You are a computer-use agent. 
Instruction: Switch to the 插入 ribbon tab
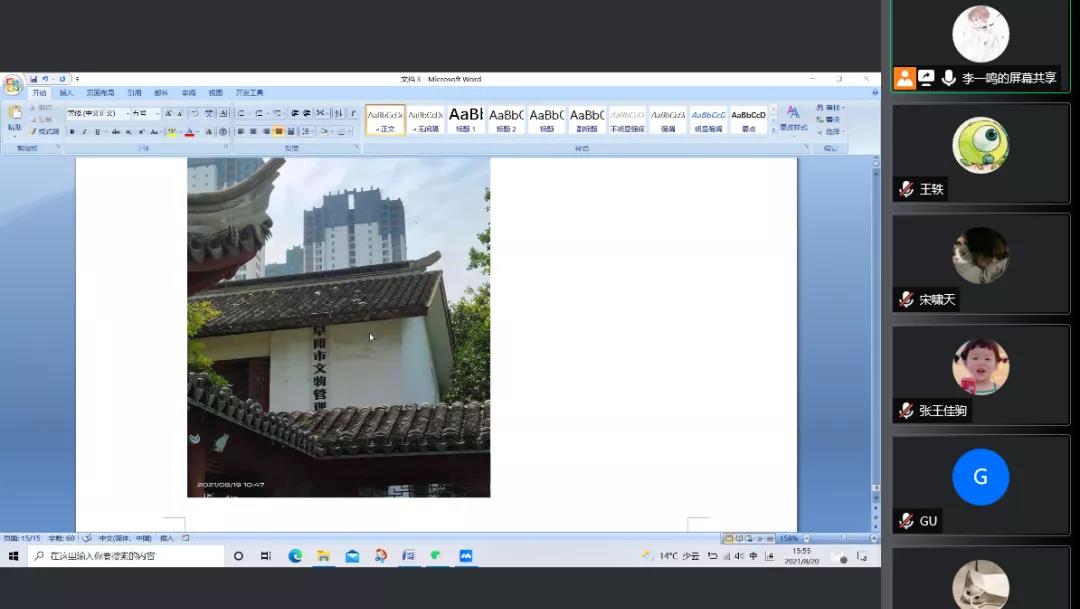coord(66,93)
